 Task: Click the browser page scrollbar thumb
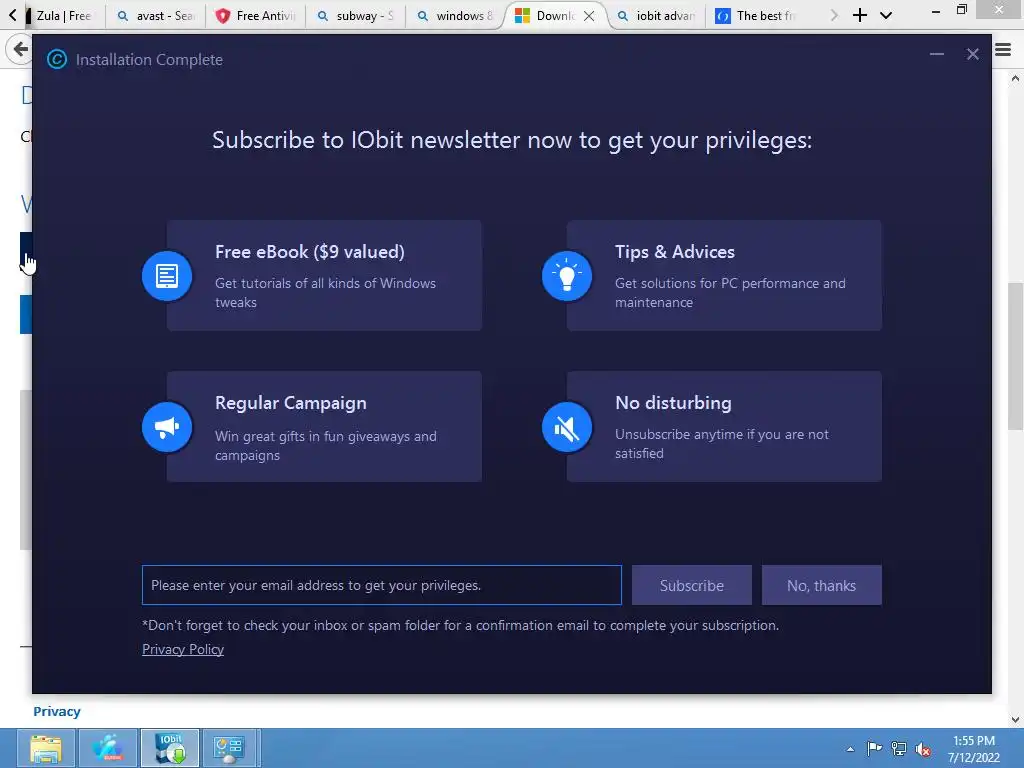(1015, 356)
